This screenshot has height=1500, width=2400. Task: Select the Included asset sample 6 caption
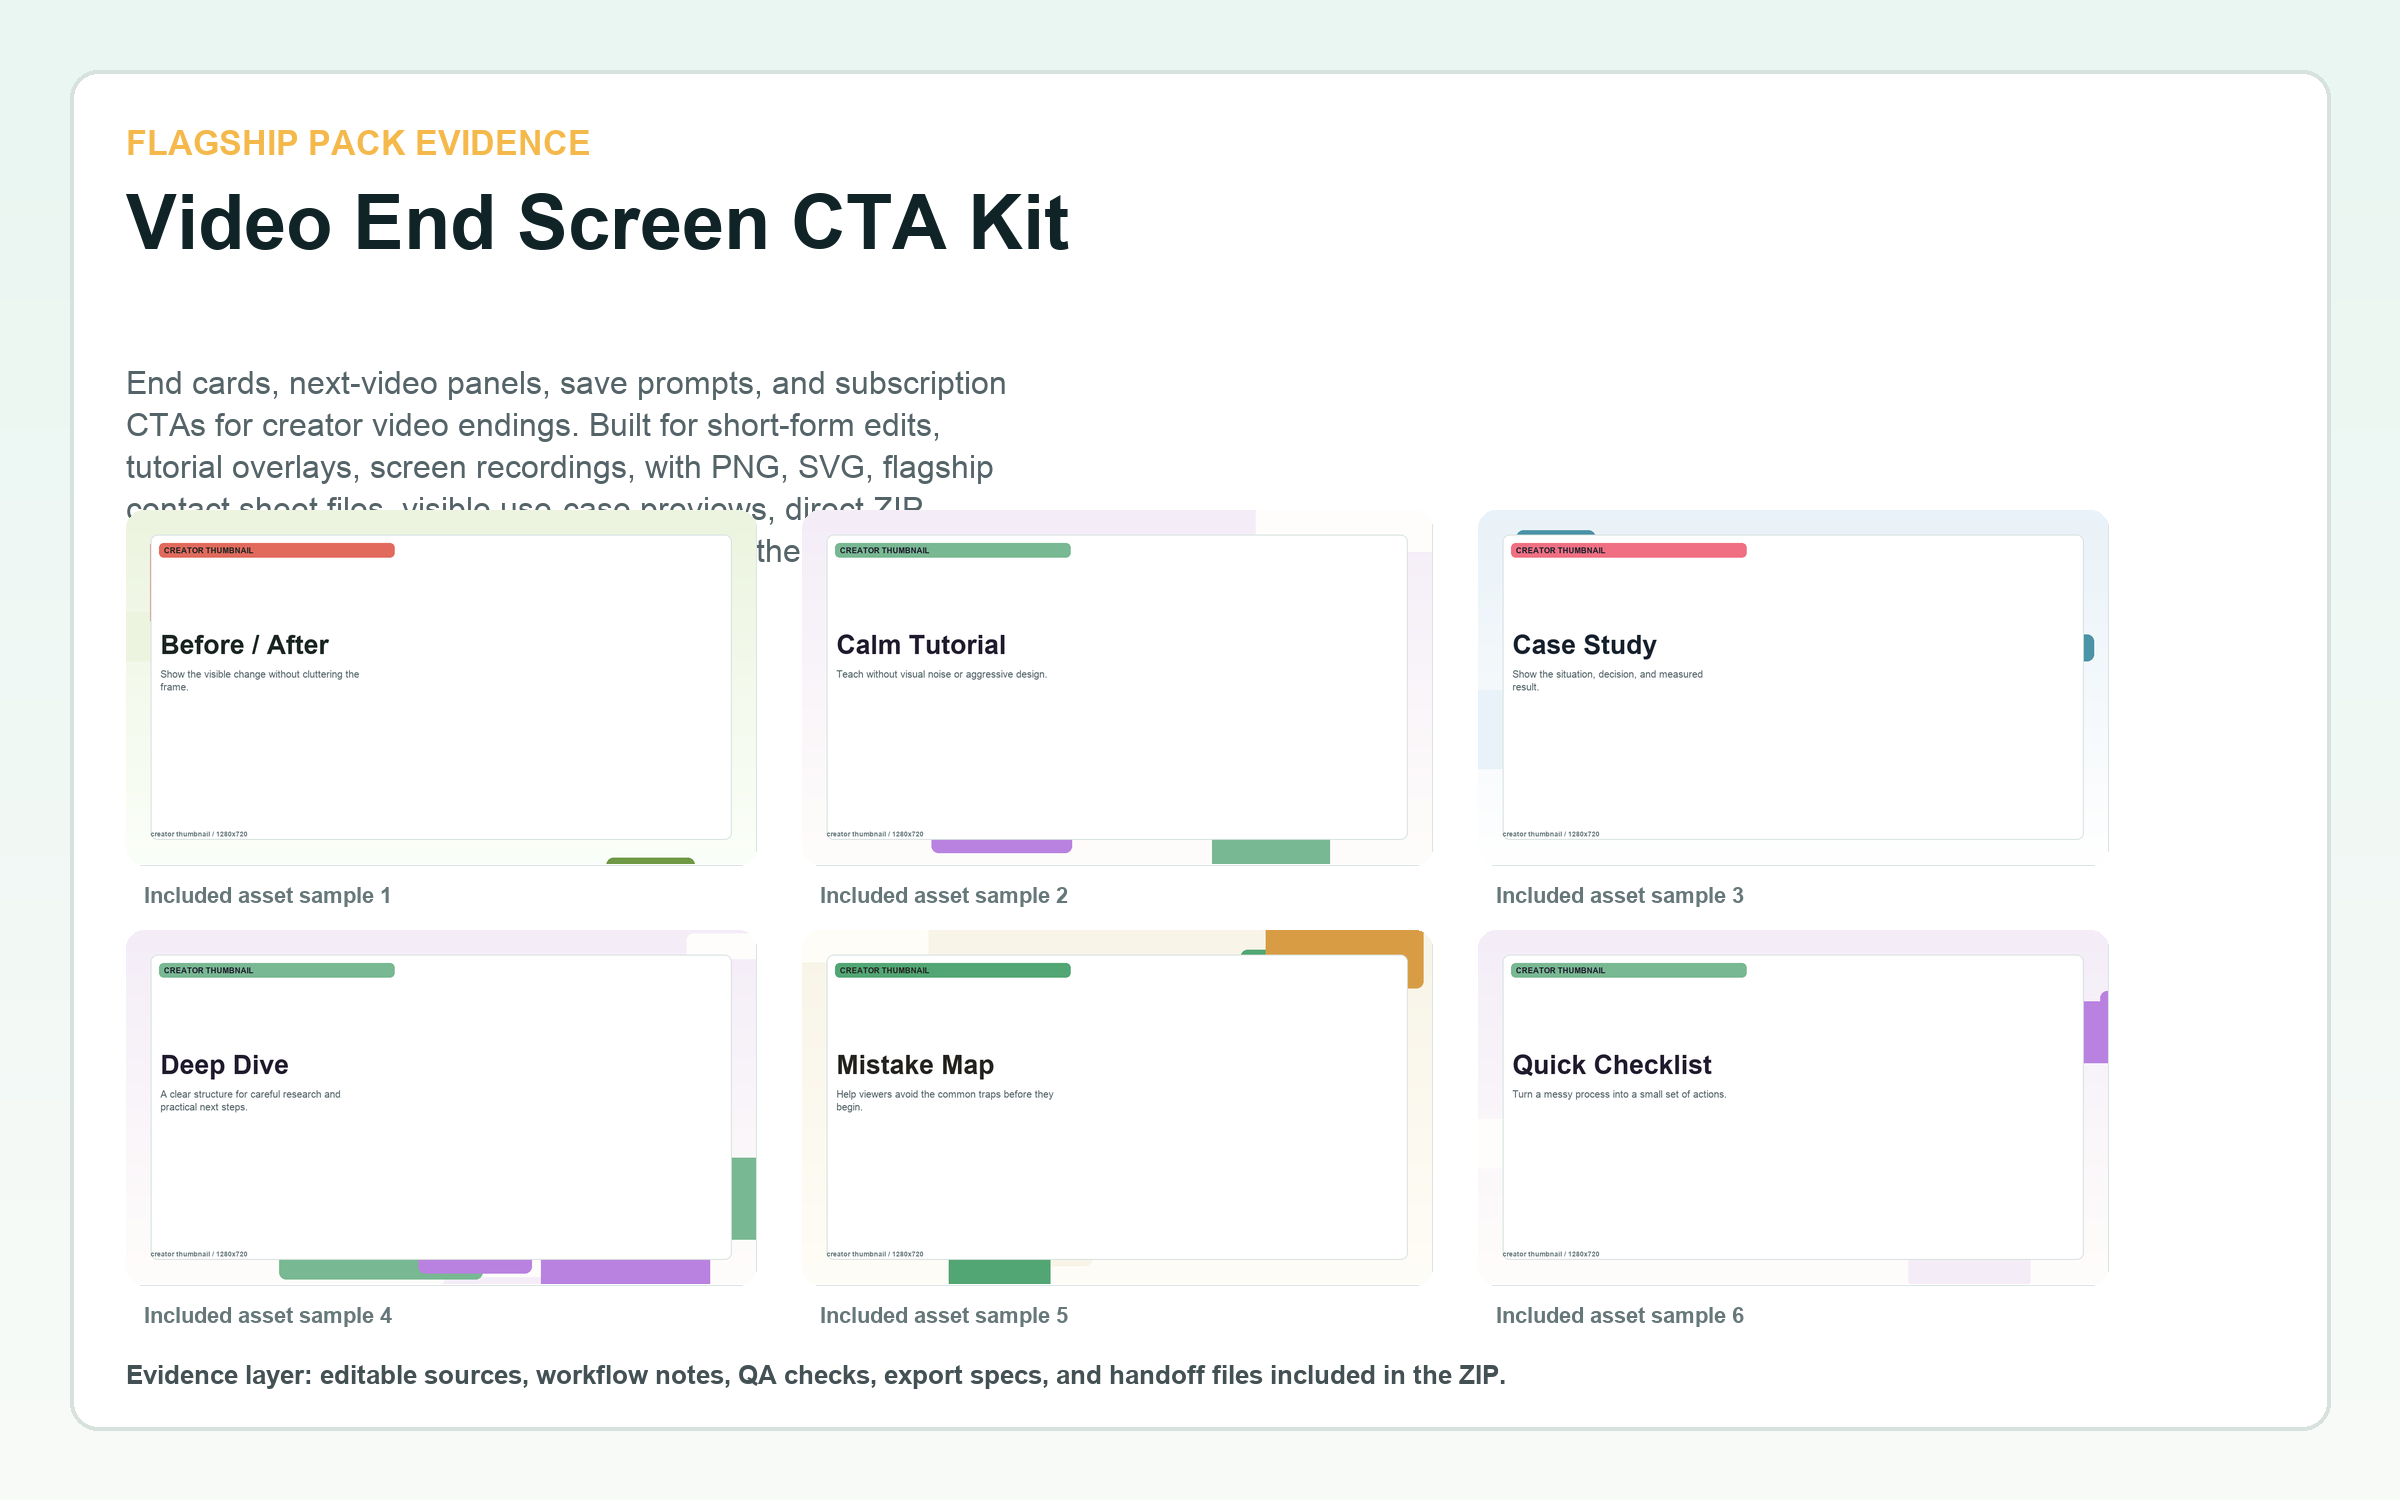(1620, 1316)
